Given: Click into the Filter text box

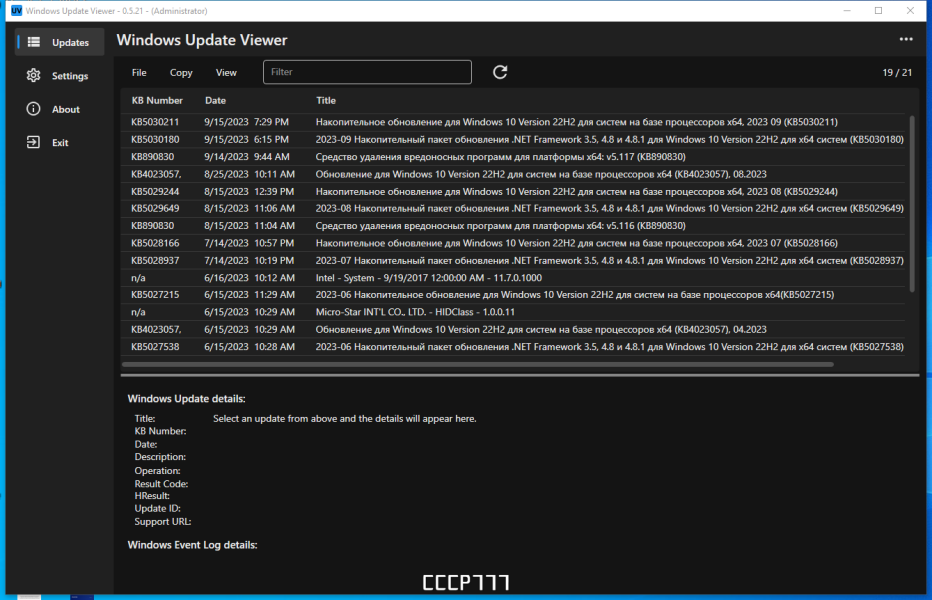Looking at the screenshot, I should point(367,72).
